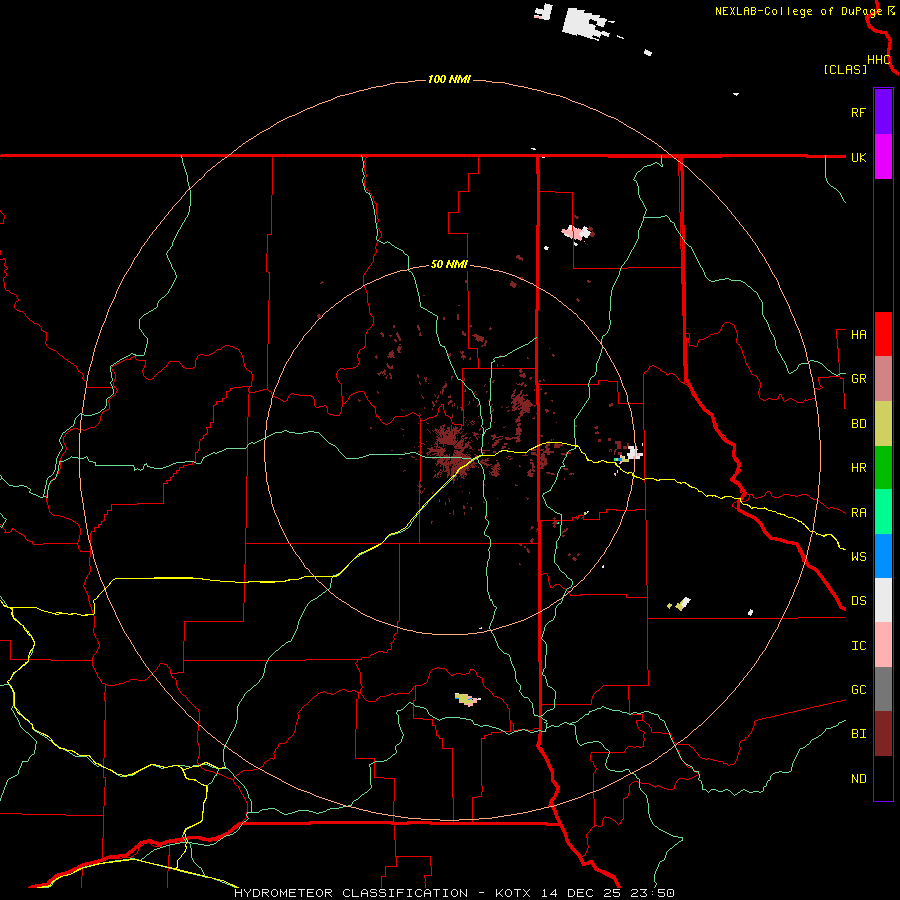Viewport: 900px width, 900px height.
Task: Click the NEXLAB-College of DuPage credit text
Action: point(798,11)
